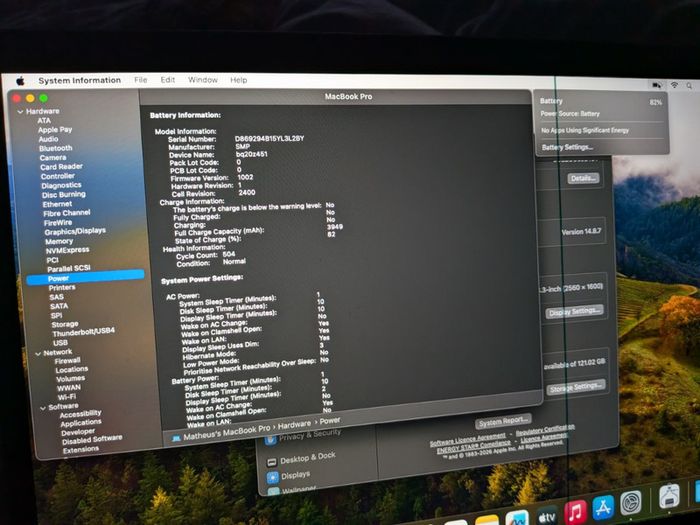
Task: Select Card Reader in sidebar
Action: click(61, 167)
